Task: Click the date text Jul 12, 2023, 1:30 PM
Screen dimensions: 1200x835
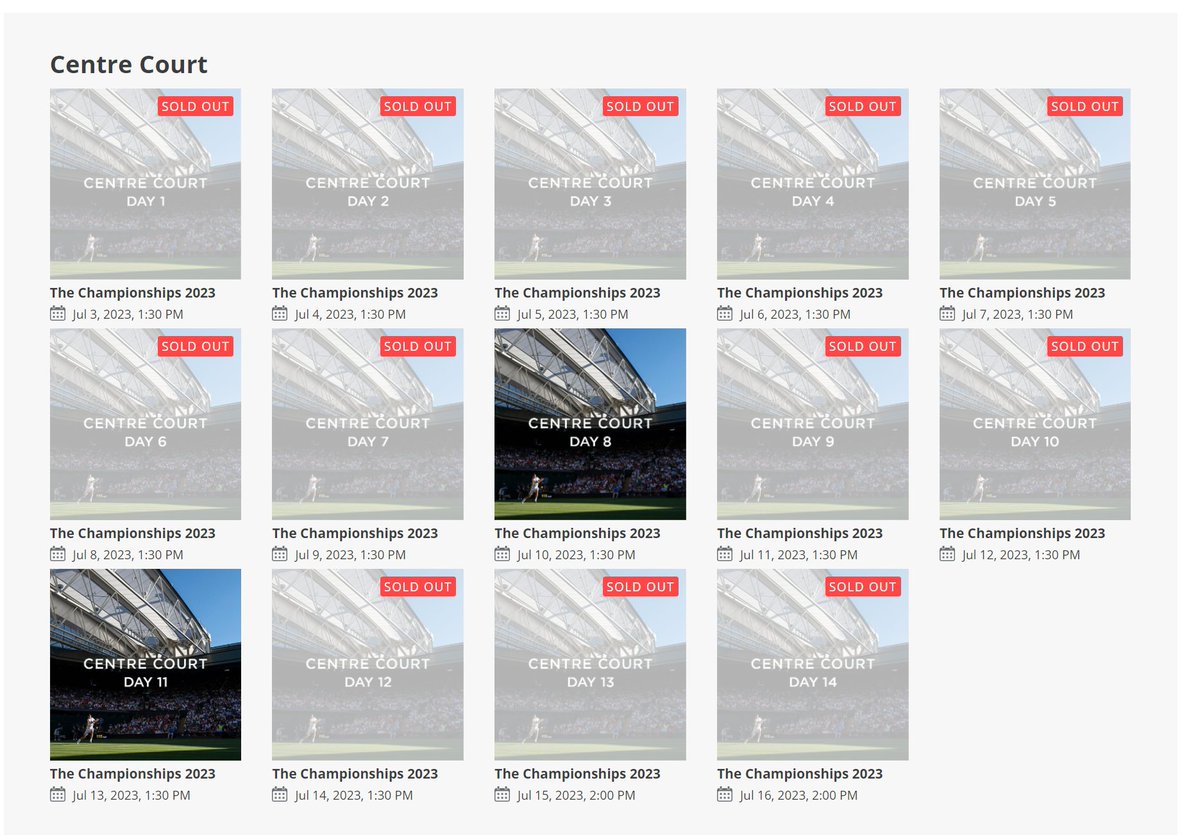Action: 1021,555
